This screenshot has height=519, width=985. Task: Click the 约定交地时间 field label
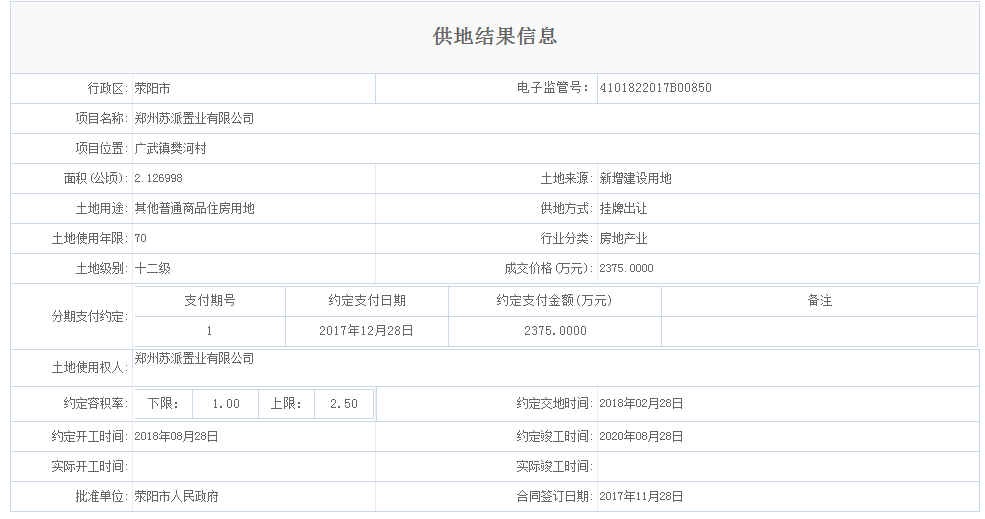click(x=555, y=403)
